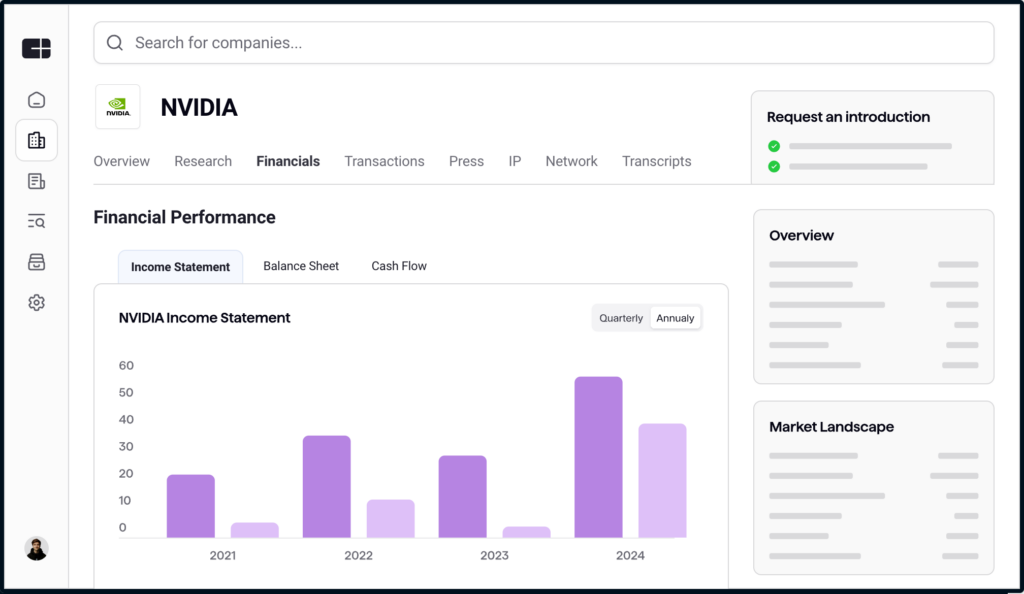The height and width of the screenshot is (594, 1024).
Task: Open the Home icon in the sidebar
Action: [x=36, y=100]
